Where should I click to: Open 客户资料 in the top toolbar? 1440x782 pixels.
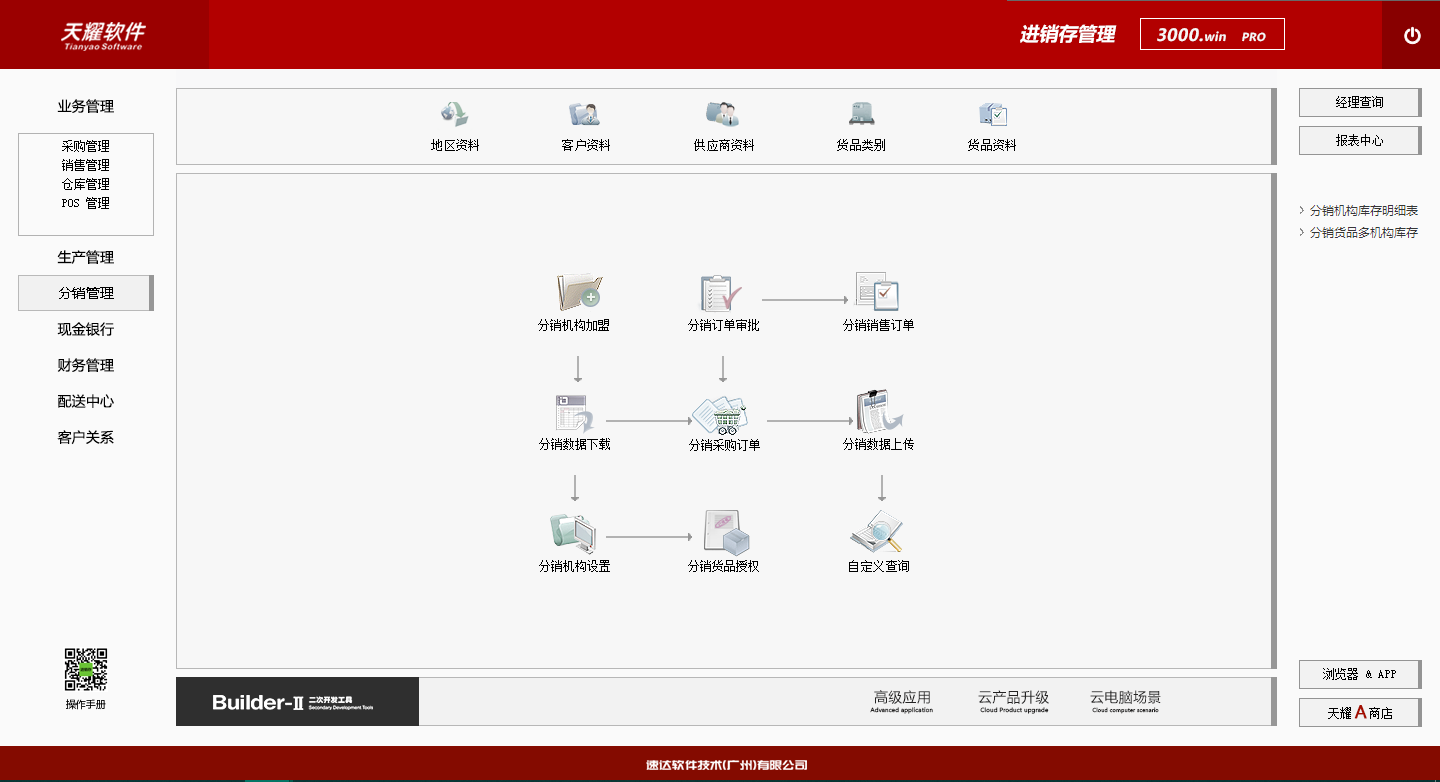click(585, 114)
